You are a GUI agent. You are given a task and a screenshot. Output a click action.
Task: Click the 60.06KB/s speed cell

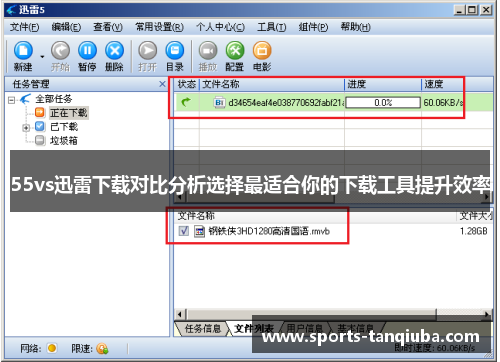click(x=443, y=103)
